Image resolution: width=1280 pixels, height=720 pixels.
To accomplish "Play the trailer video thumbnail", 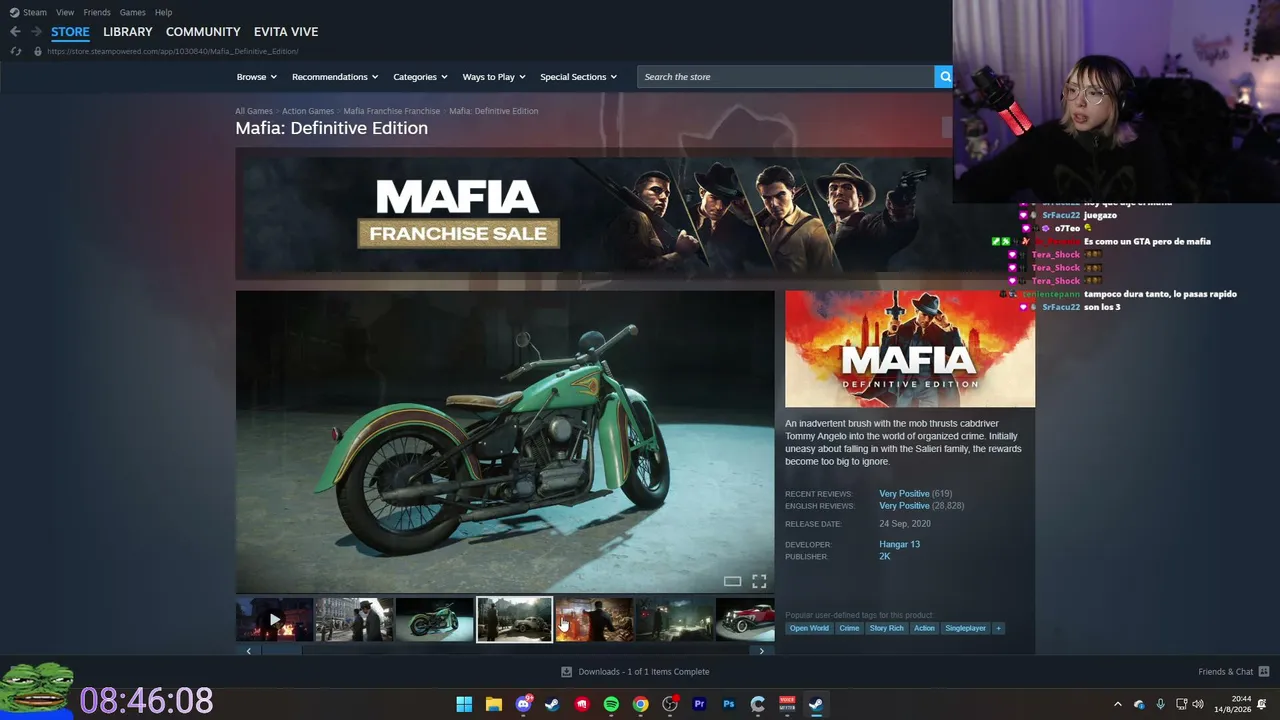I will coord(274,620).
